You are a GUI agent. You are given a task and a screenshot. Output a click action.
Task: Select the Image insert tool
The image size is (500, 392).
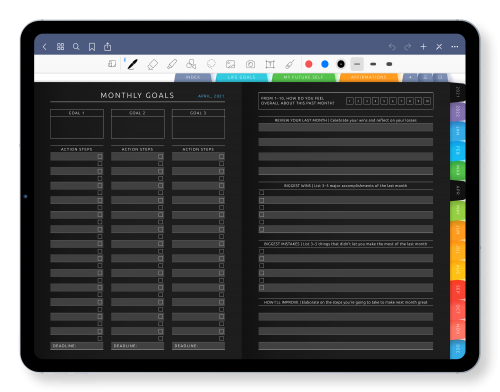pyautogui.click(x=230, y=64)
